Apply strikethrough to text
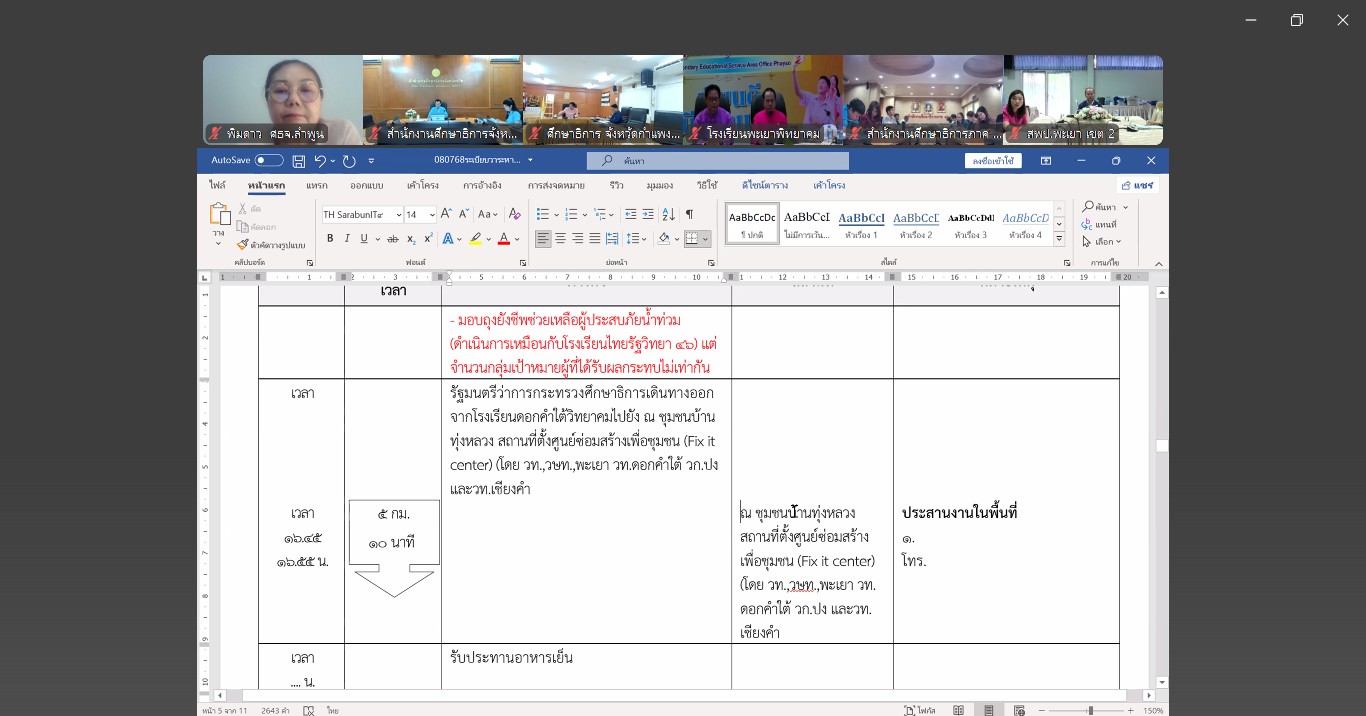 coord(393,239)
